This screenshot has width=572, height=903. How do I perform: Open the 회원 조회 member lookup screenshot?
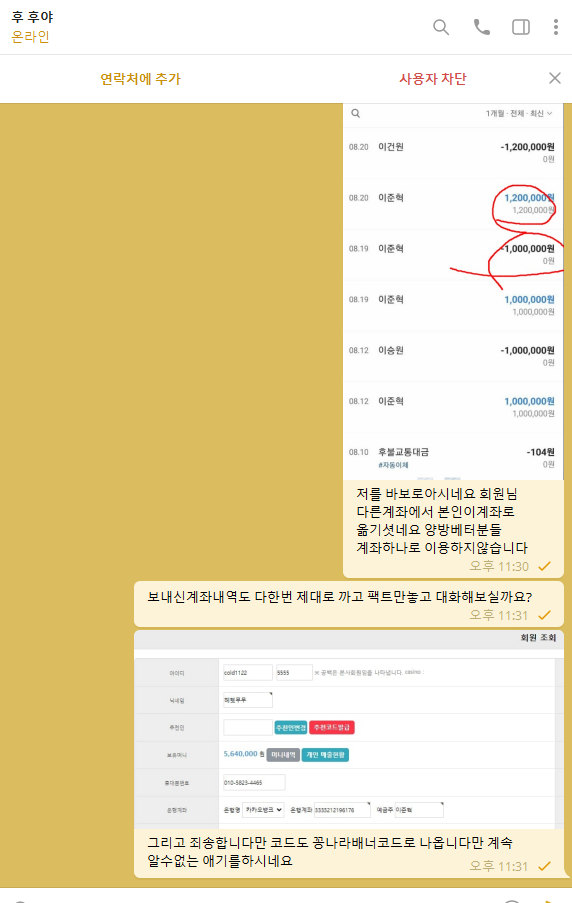(349, 730)
